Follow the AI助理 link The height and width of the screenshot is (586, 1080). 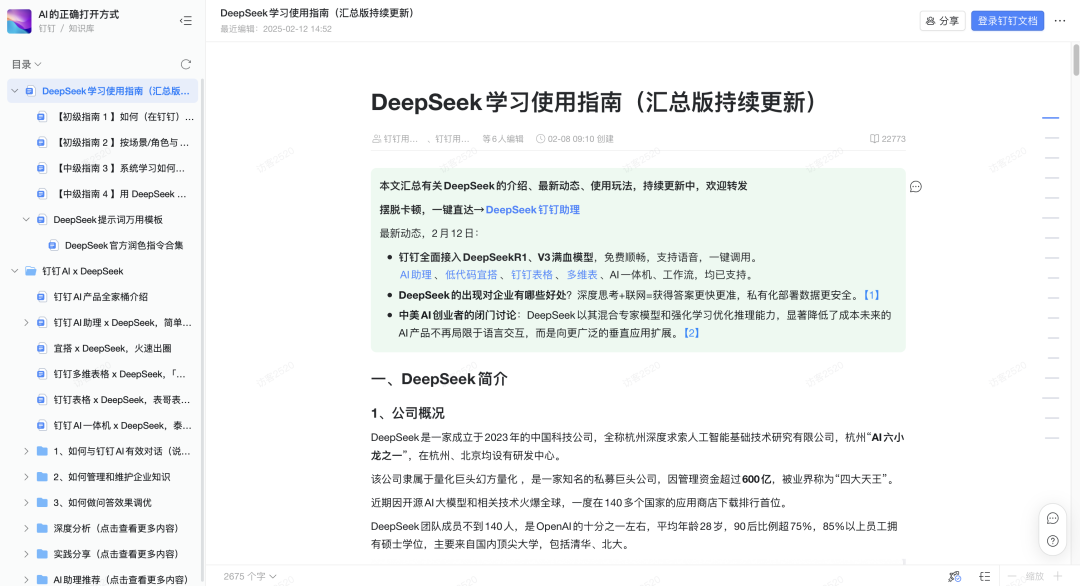pyautogui.click(x=415, y=275)
